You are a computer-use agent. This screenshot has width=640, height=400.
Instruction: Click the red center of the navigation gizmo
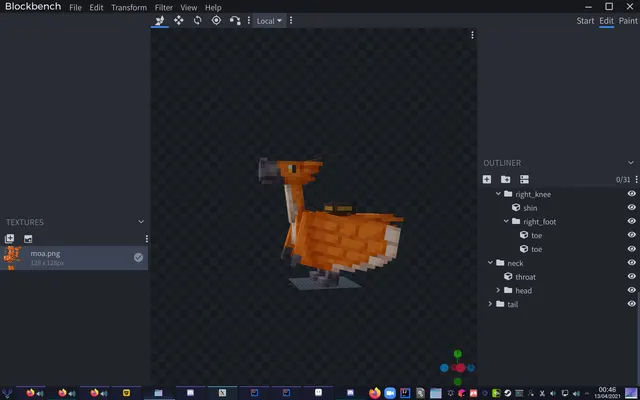460,368
